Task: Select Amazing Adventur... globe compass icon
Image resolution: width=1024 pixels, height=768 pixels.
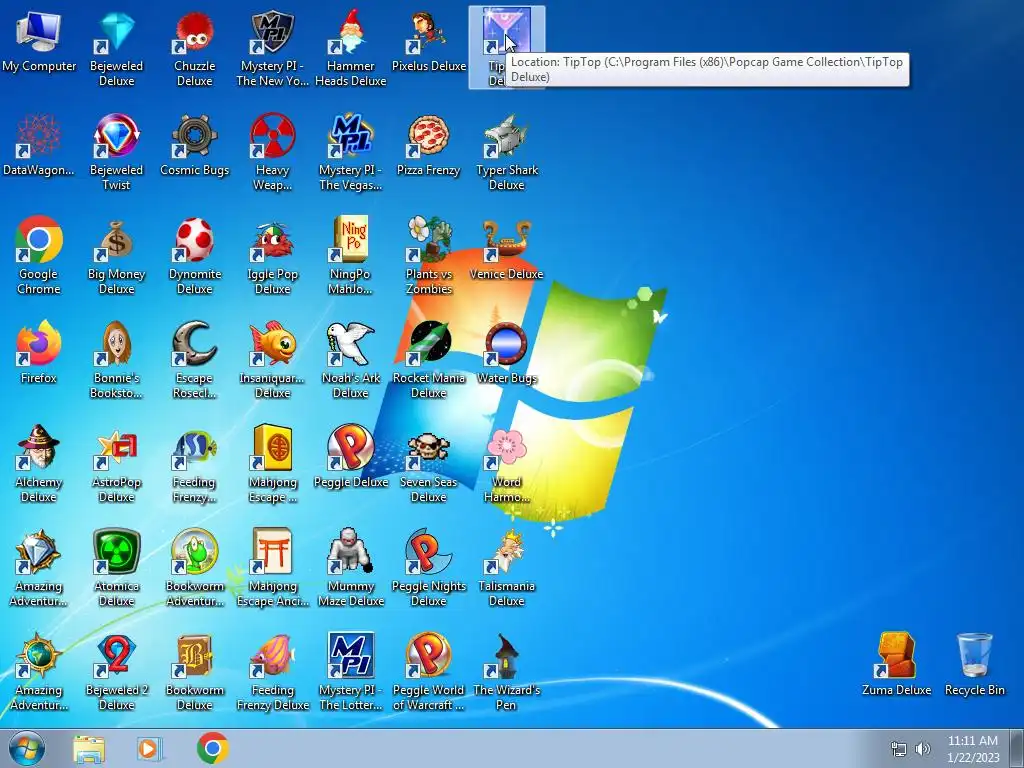Action: [x=39, y=655]
